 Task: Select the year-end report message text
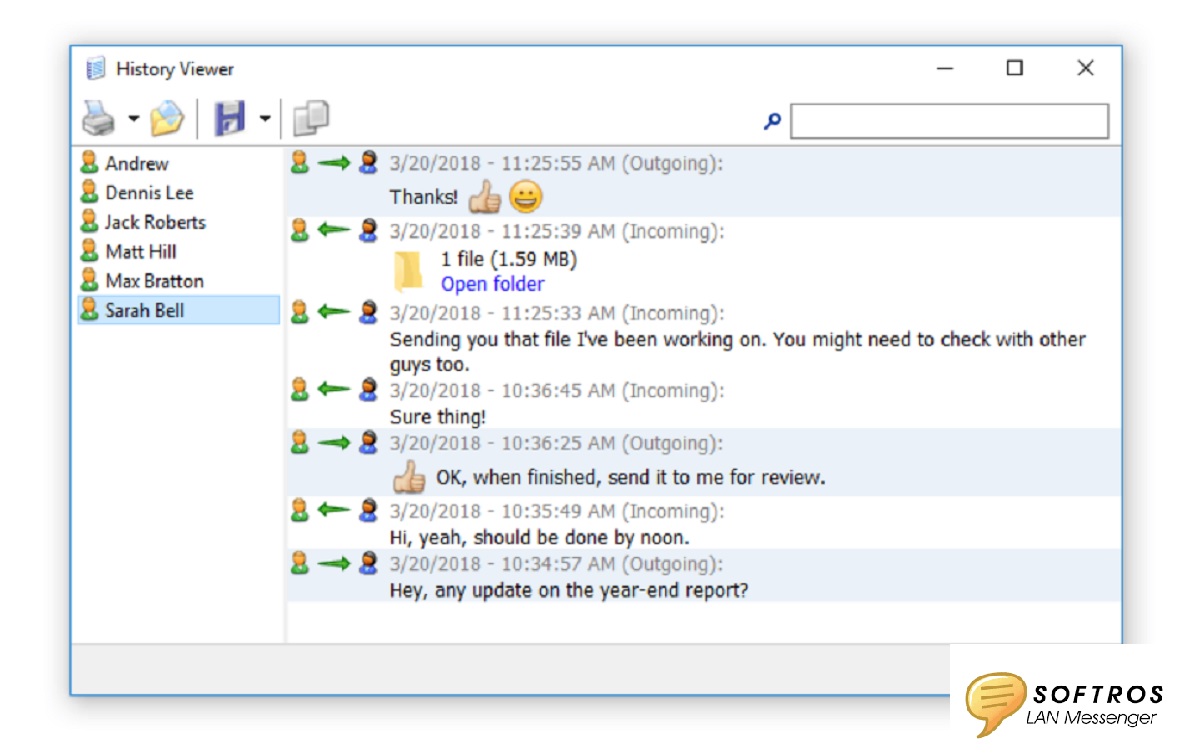[568, 590]
